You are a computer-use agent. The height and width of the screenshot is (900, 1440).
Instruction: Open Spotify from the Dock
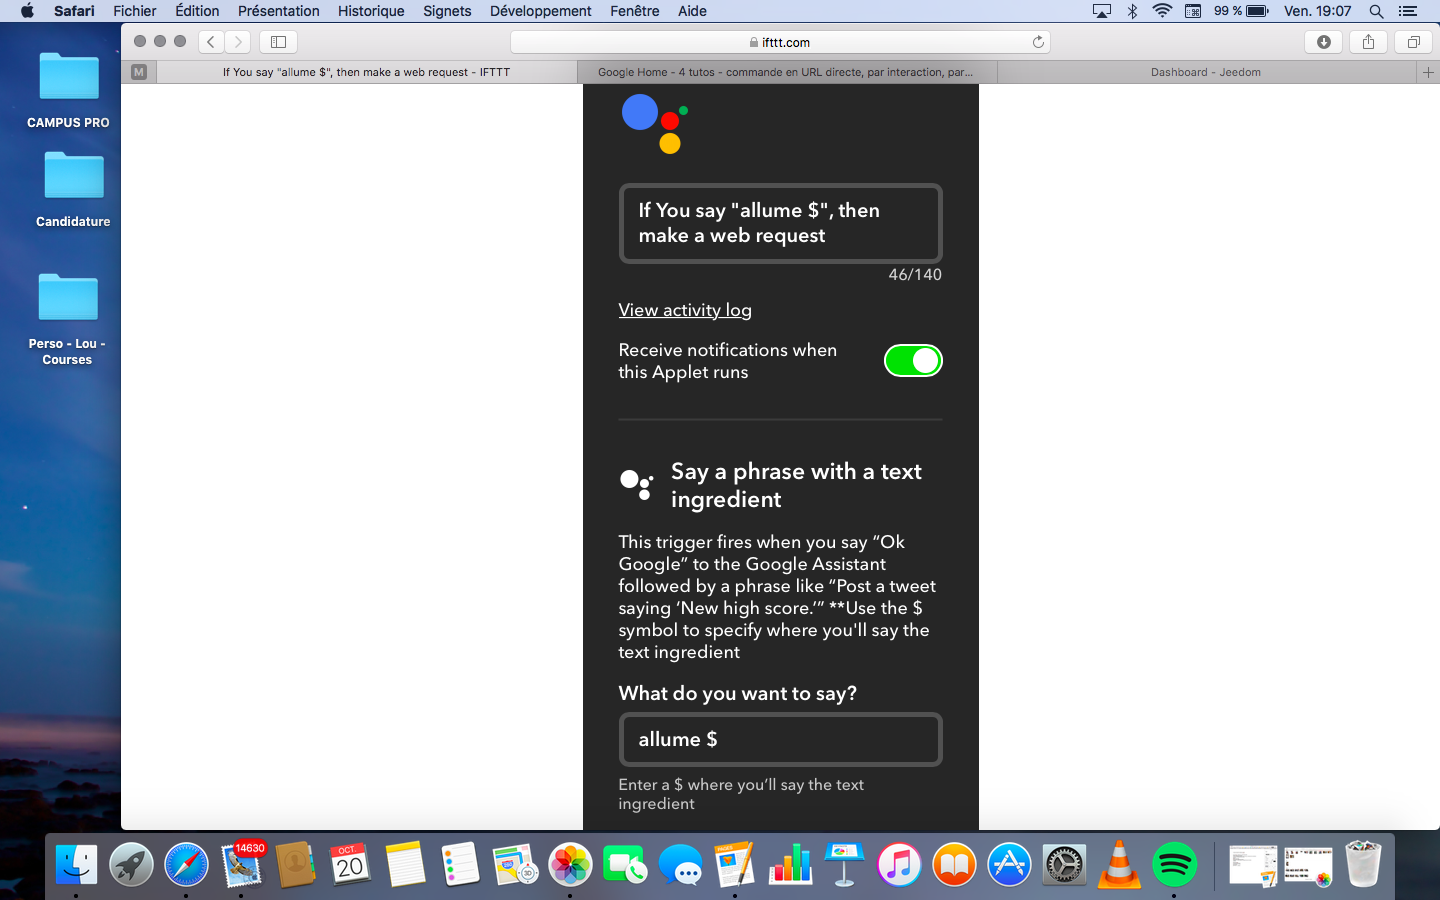coord(1174,865)
